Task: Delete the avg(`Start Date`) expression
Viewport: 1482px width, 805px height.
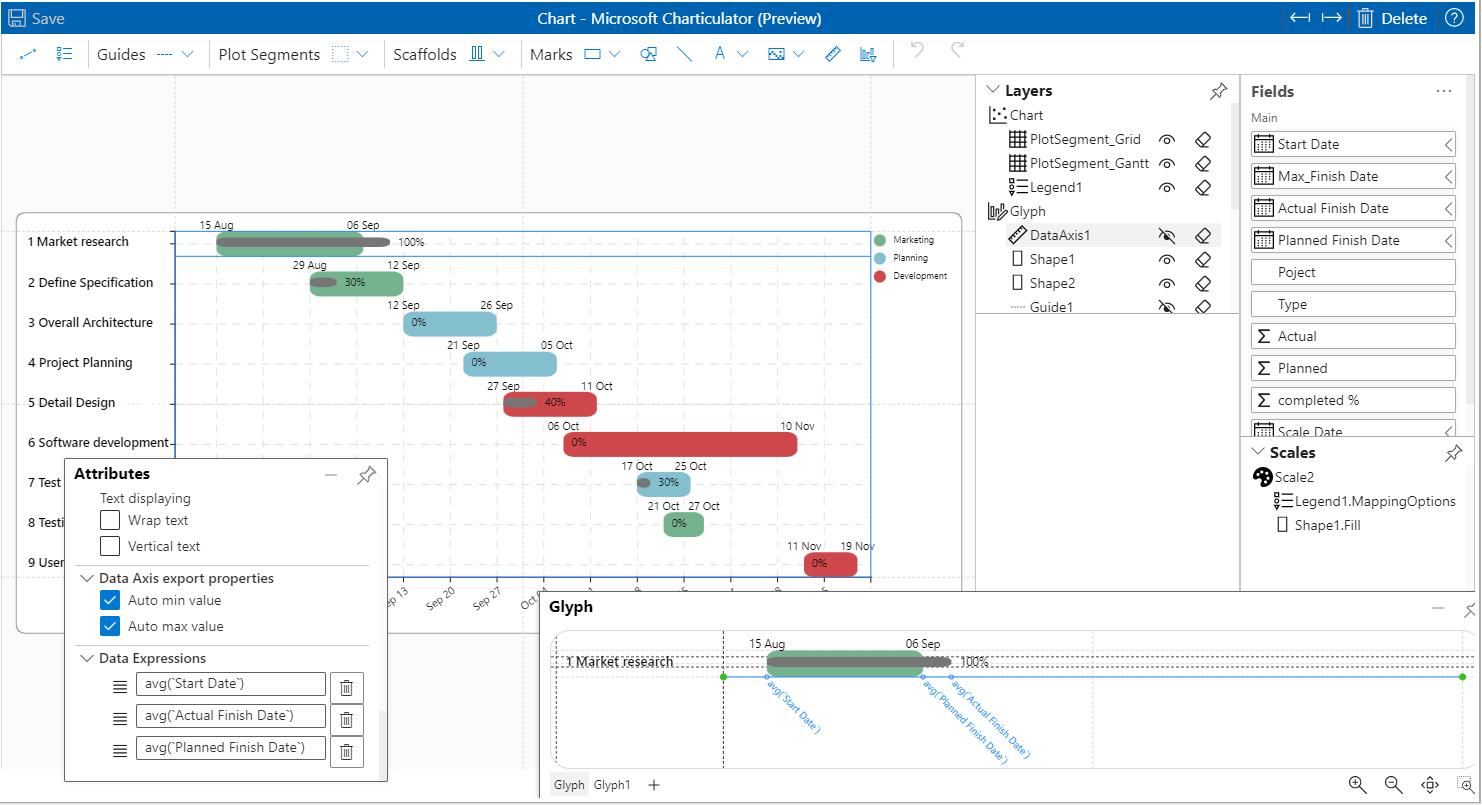Action: 346,688
